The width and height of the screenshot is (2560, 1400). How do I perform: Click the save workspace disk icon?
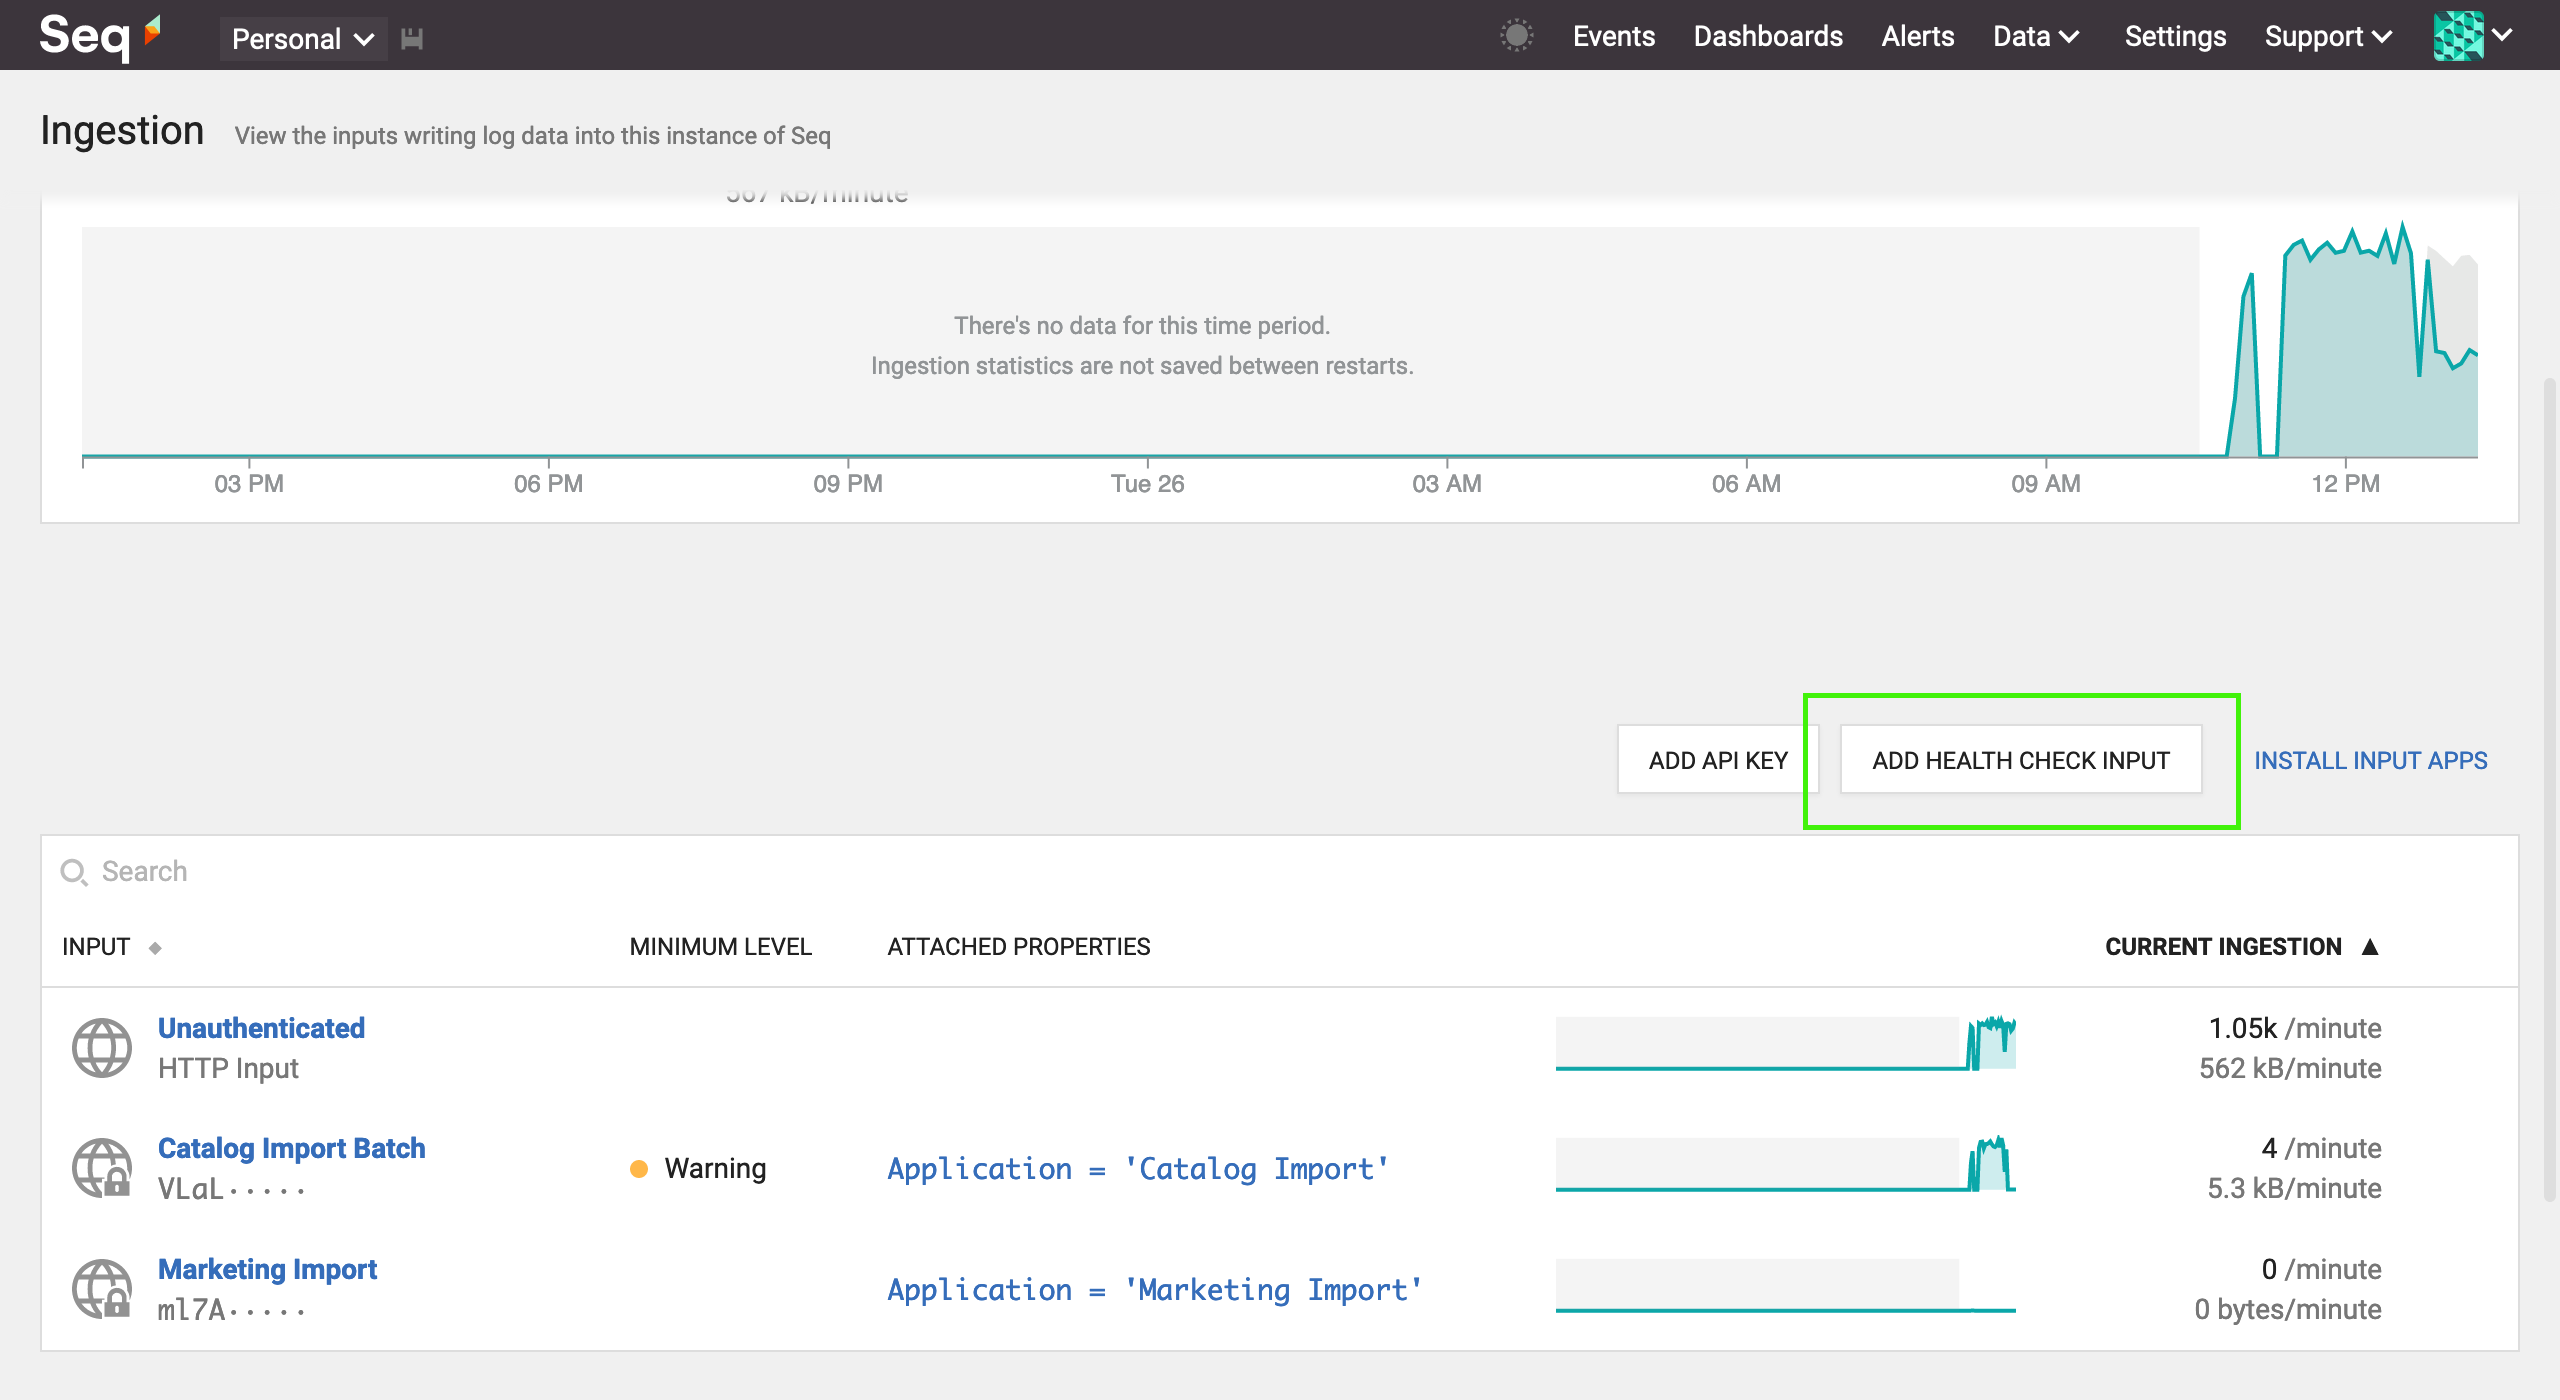412,39
